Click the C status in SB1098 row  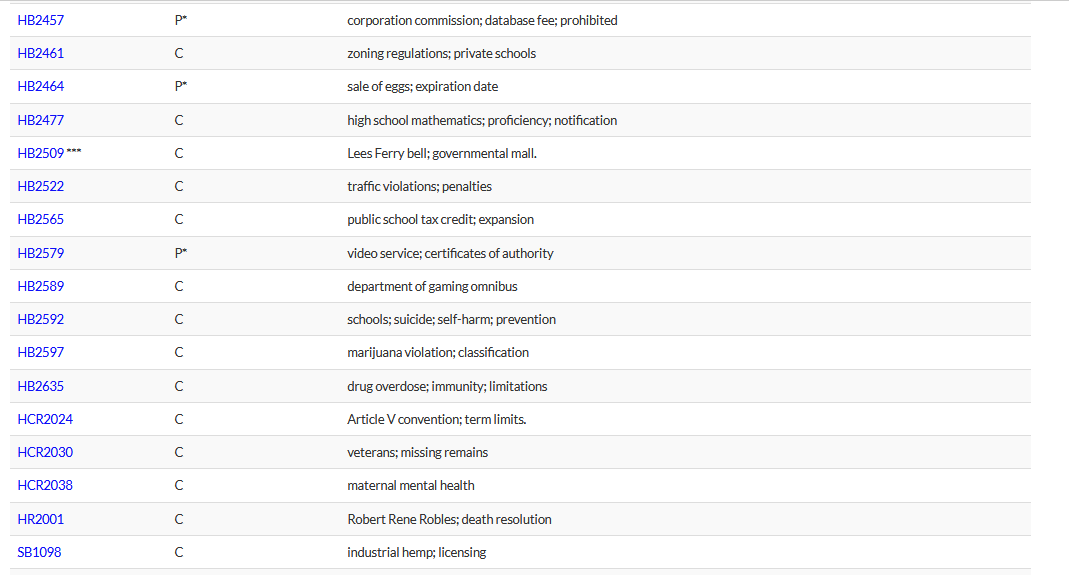[x=179, y=552]
